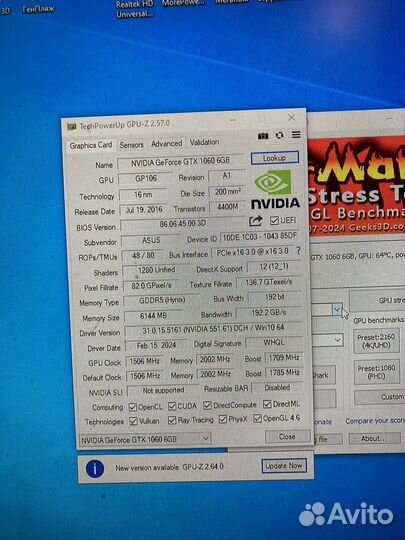Click the Lookup button
This screenshot has width=405, height=540.
(x=274, y=158)
